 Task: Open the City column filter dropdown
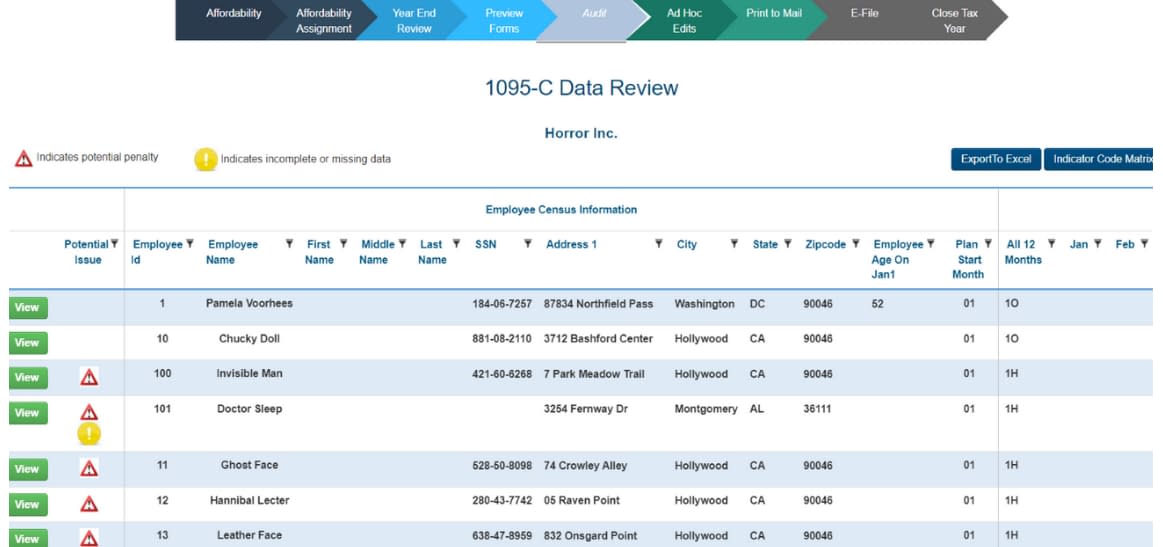click(x=734, y=244)
